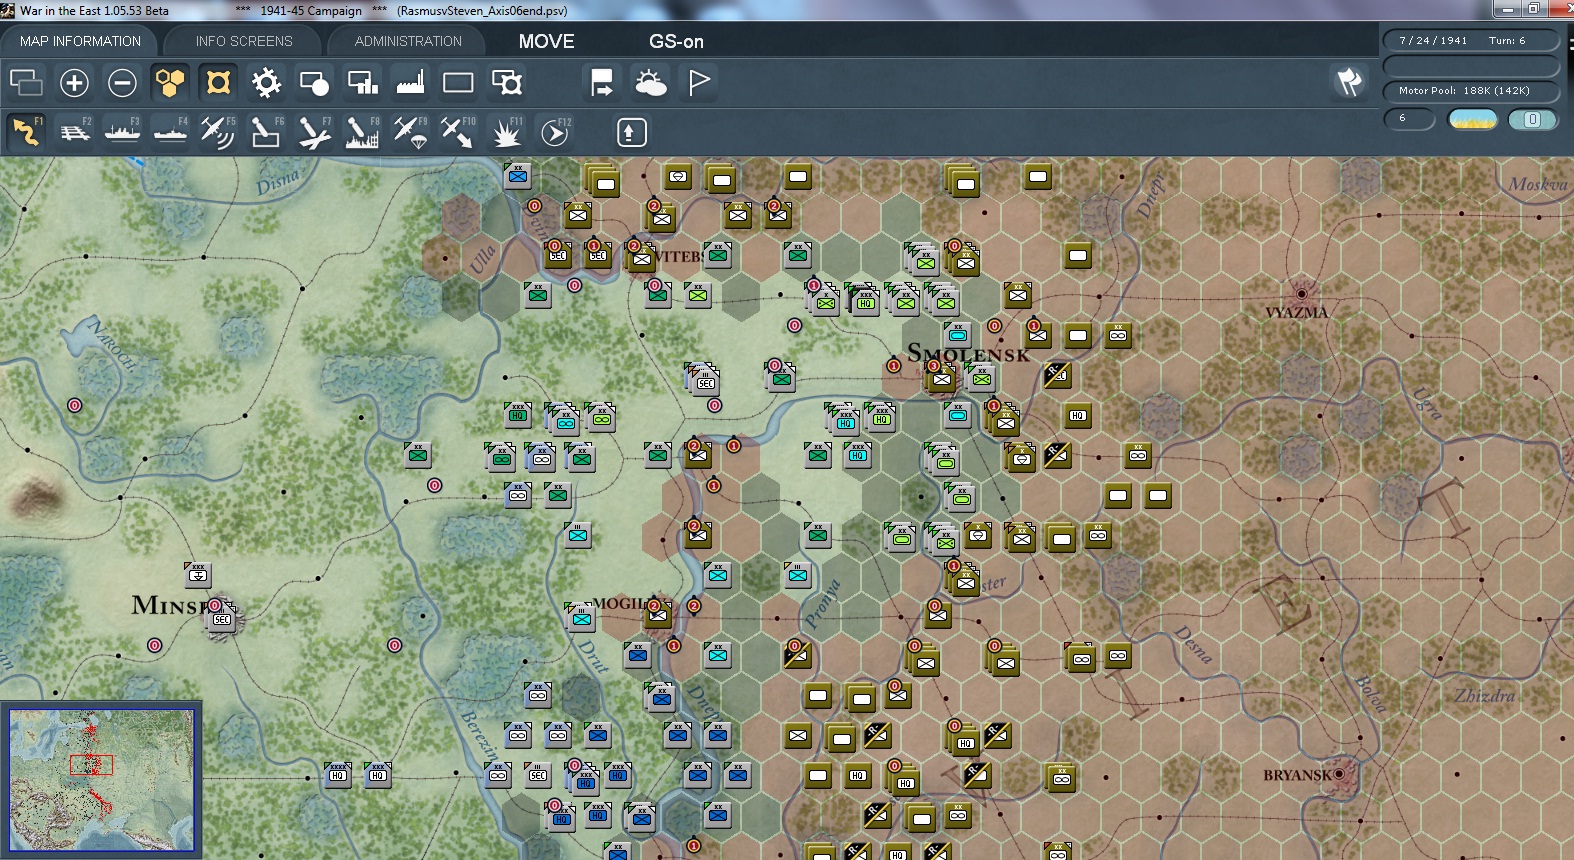Click the Motor Pool readout
Screen dimensions: 1574x860
pyautogui.click(x=1470, y=90)
